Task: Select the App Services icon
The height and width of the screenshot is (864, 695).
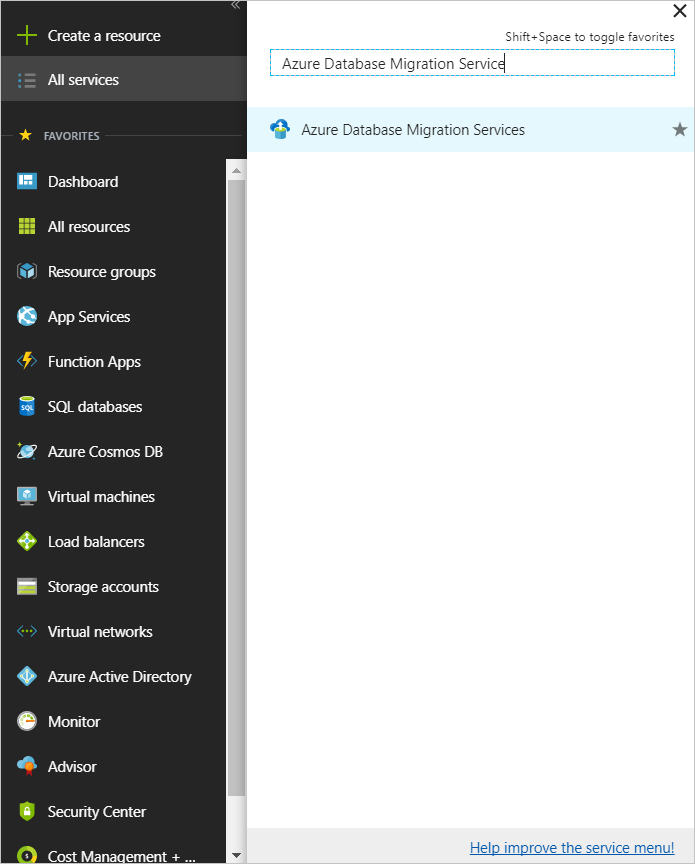Action: (27, 316)
